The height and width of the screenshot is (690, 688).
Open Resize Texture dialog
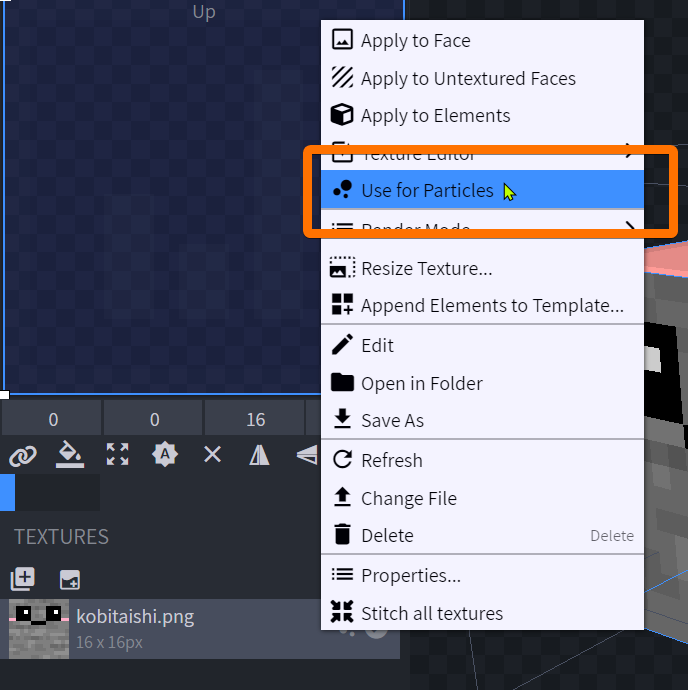pyautogui.click(x=426, y=269)
